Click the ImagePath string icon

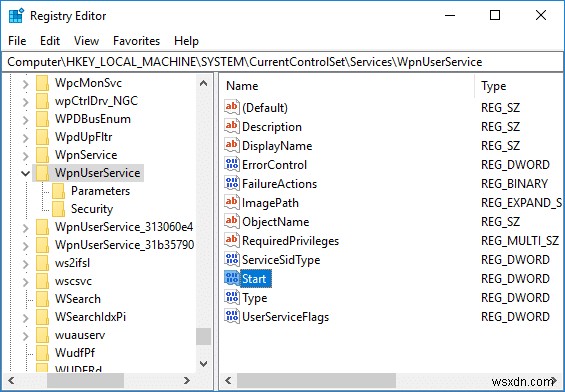click(x=232, y=202)
